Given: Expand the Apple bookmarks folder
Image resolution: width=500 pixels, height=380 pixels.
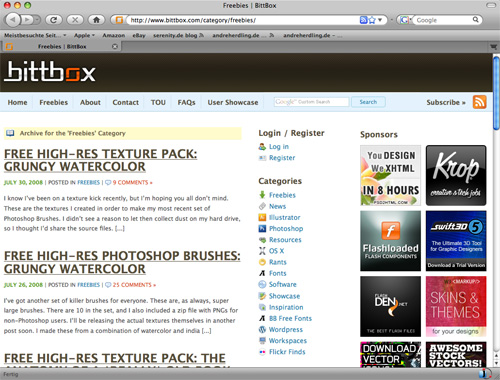Looking at the screenshot, I should coord(84,35).
